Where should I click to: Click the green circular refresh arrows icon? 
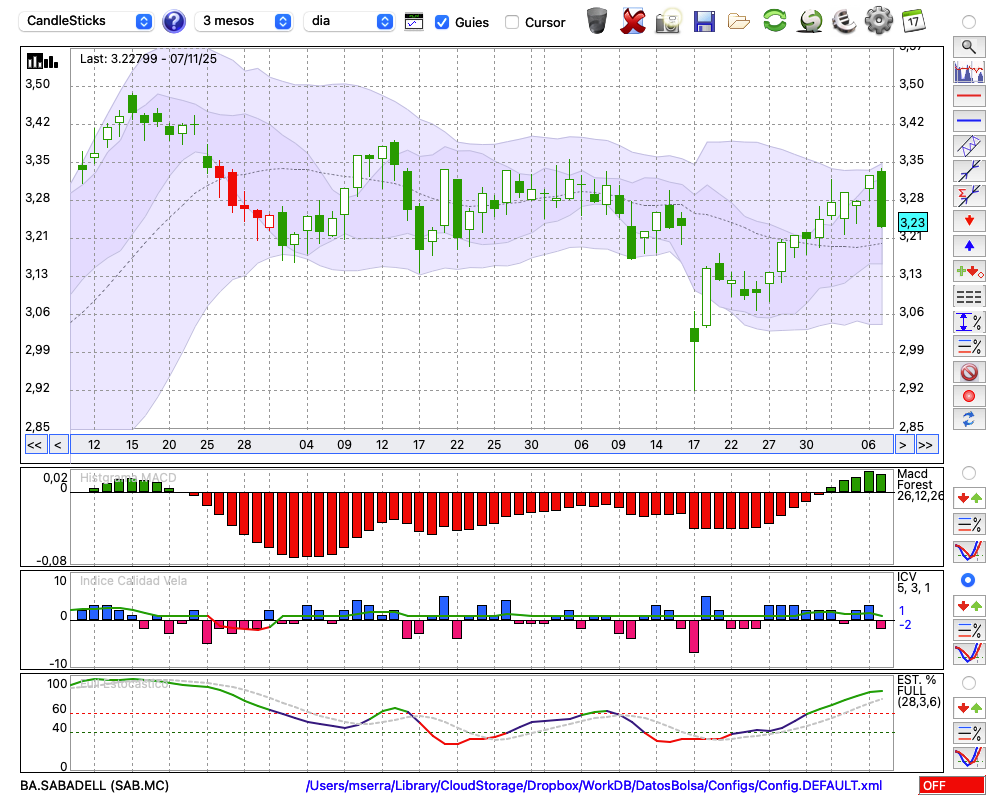pyautogui.click(x=774, y=21)
